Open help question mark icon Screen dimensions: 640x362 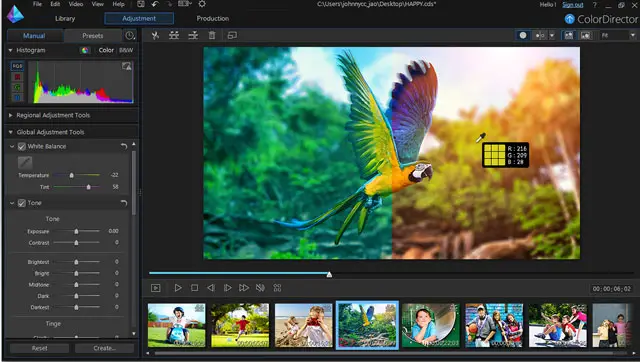click(x=595, y=5)
